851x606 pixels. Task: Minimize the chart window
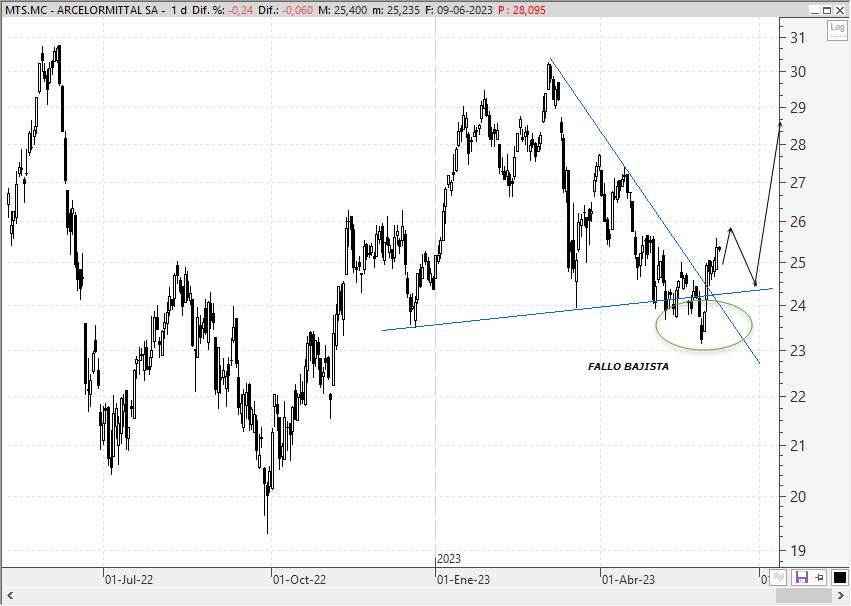click(x=814, y=10)
